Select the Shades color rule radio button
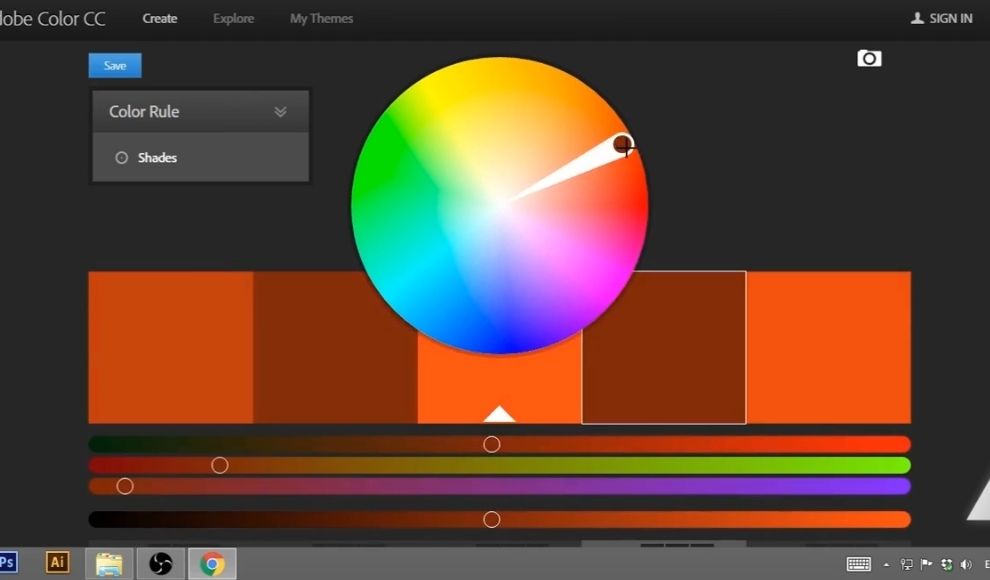990x580 pixels. point(122,158)
